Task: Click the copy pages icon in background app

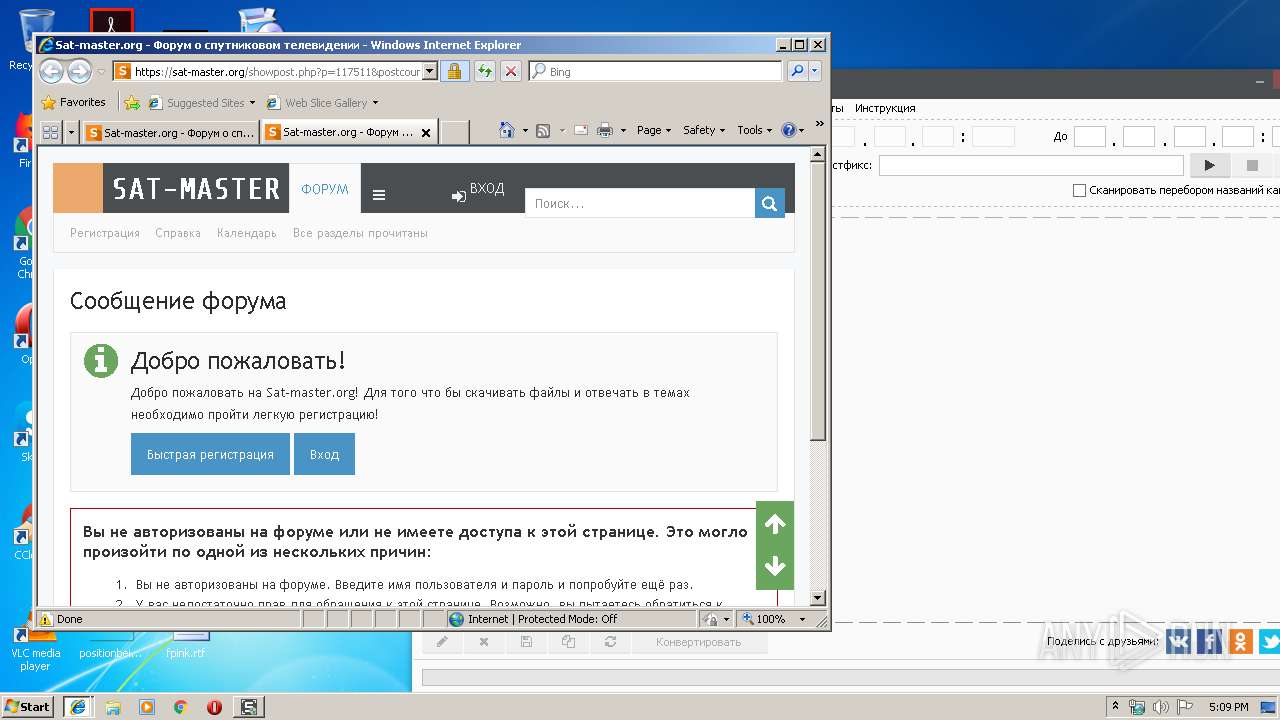Action: pos(568,642)
